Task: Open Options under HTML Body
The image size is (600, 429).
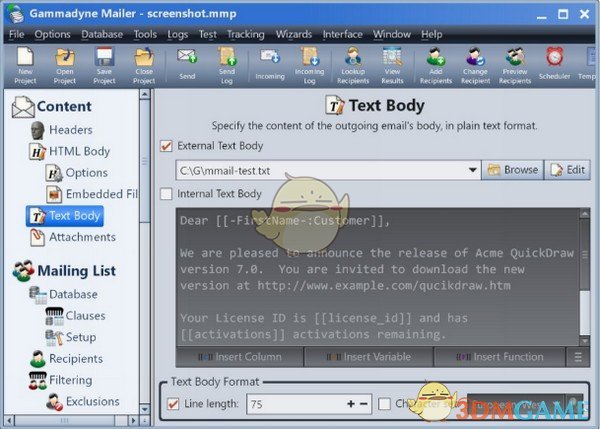Action: [x=77, y=173]
